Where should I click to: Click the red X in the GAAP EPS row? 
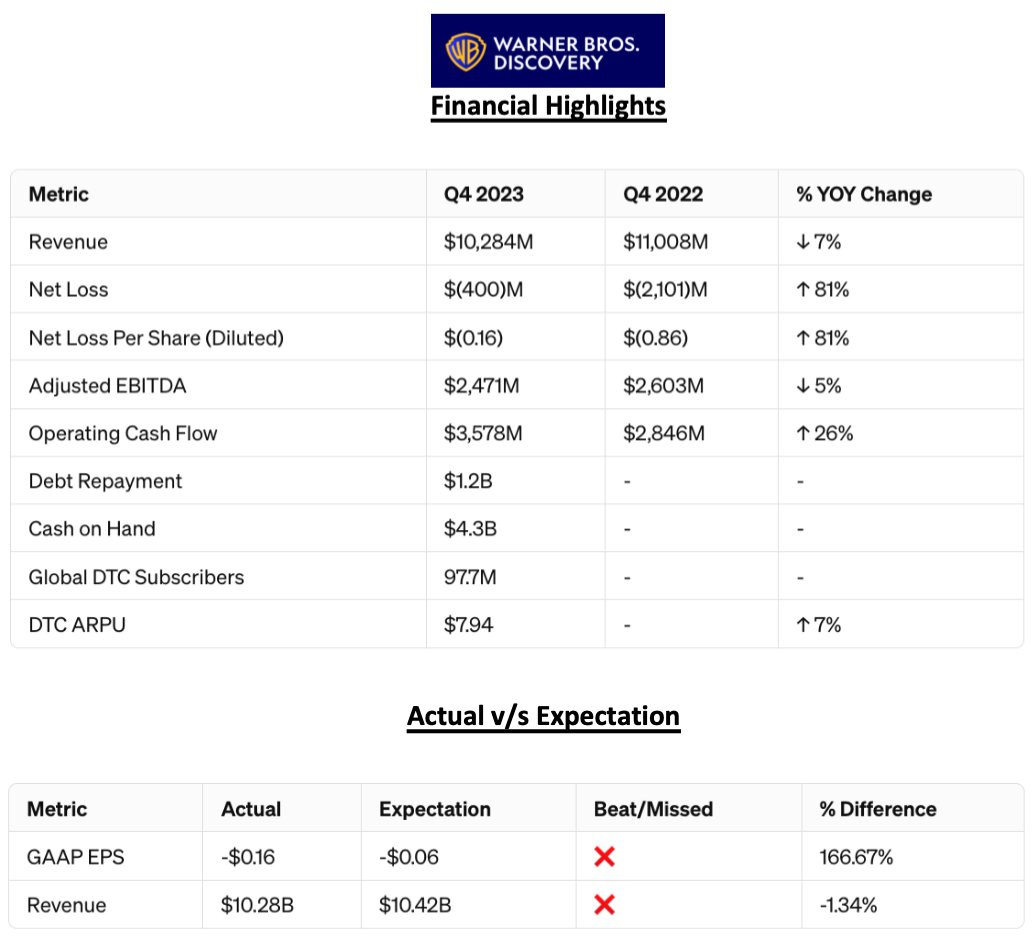[604, 857]
